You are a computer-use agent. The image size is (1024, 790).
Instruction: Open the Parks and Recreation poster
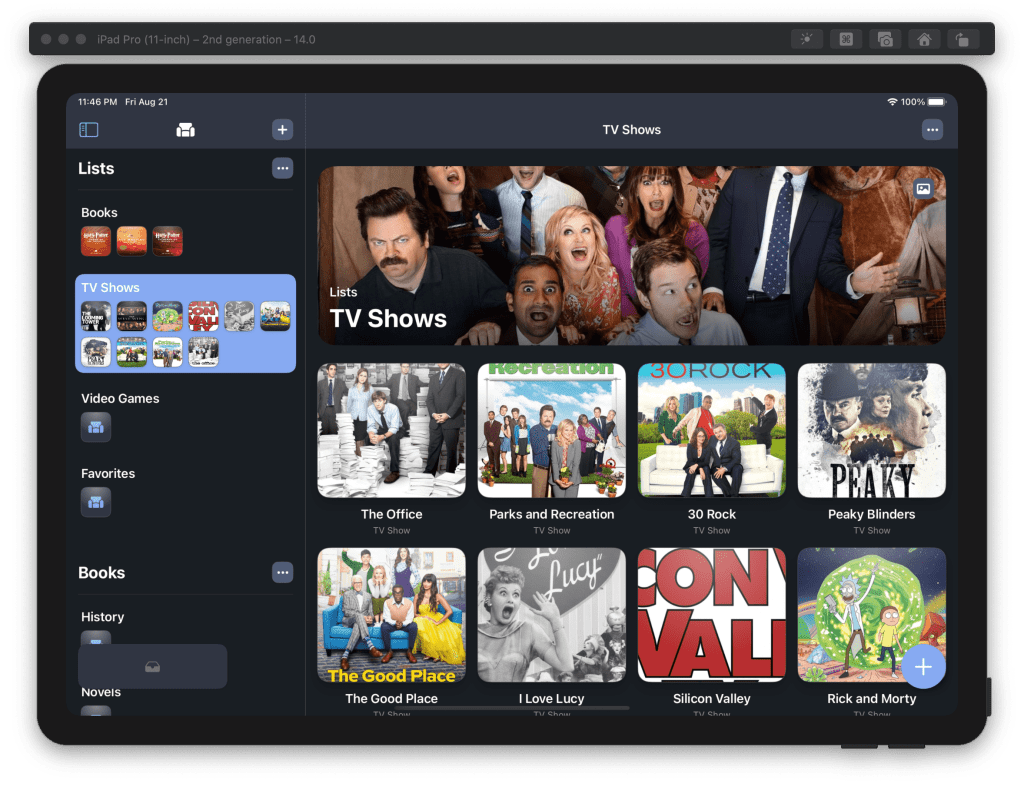pos(551,430)
